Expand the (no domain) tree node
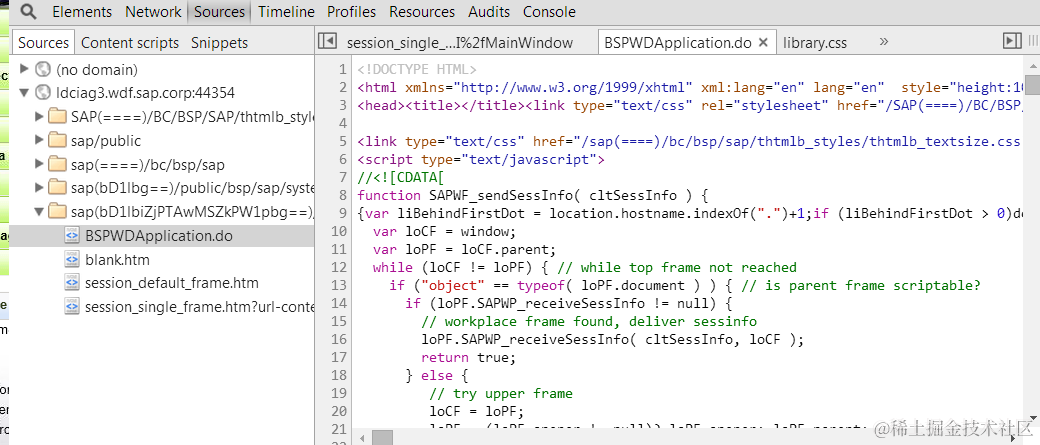 coord(25,68)
